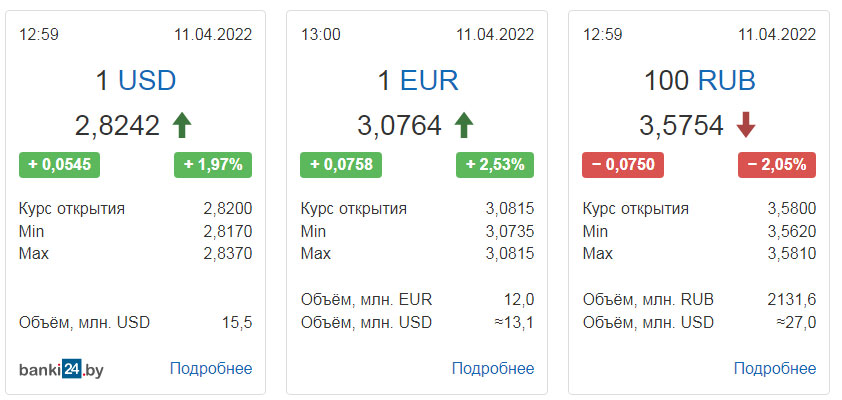Open the USD currency link
The height and width of the screenshot is (400, 842).
pyautogui.click(x=147, y=81)
